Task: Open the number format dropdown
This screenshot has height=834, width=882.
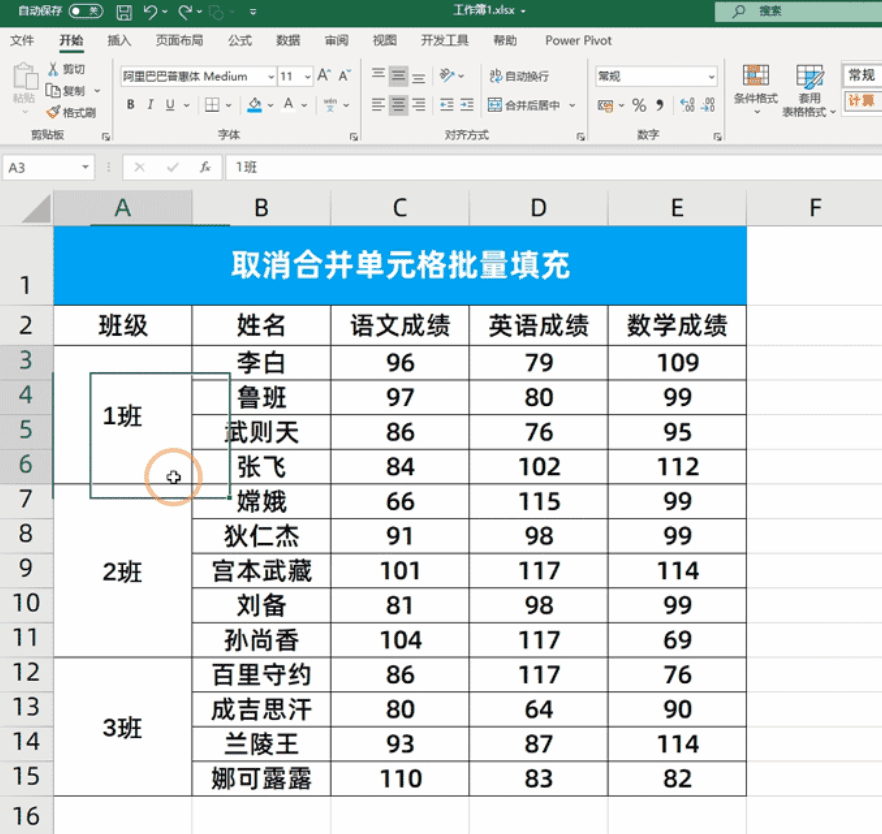Action: coord(711,77)
